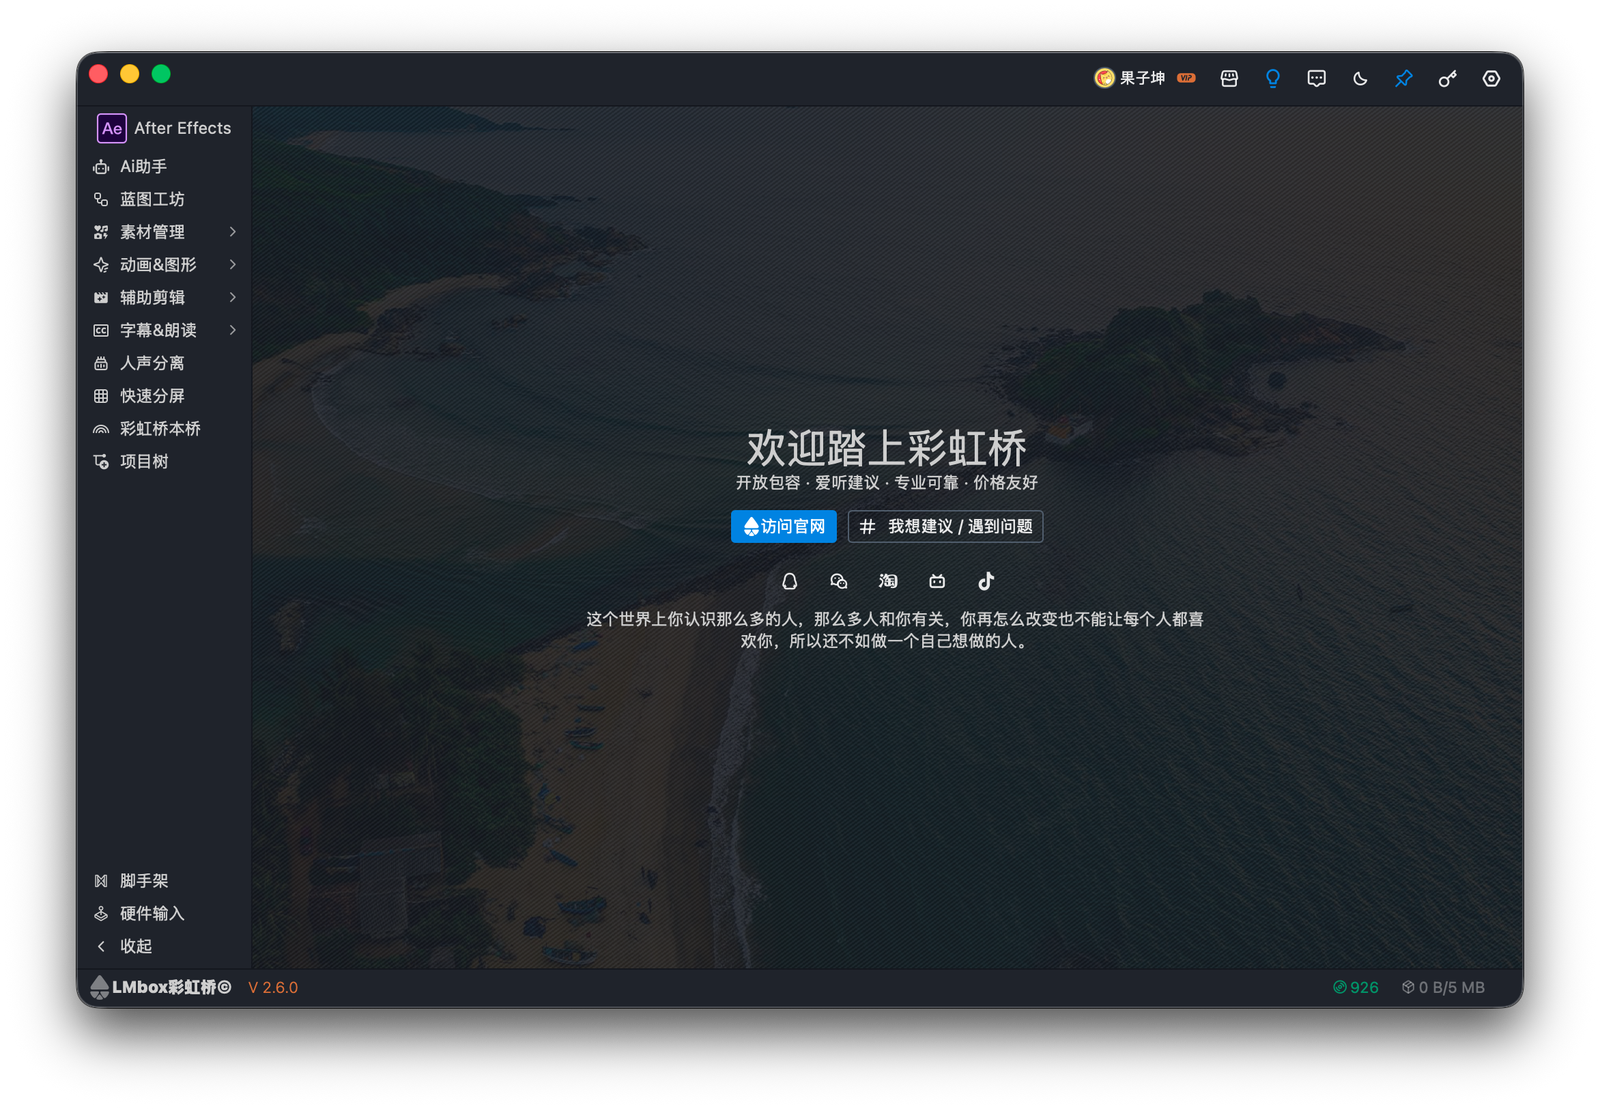This screenshot has width=1600, height=1109.
Task: Click version number V 2.6.0
Action: coord(273,988)
